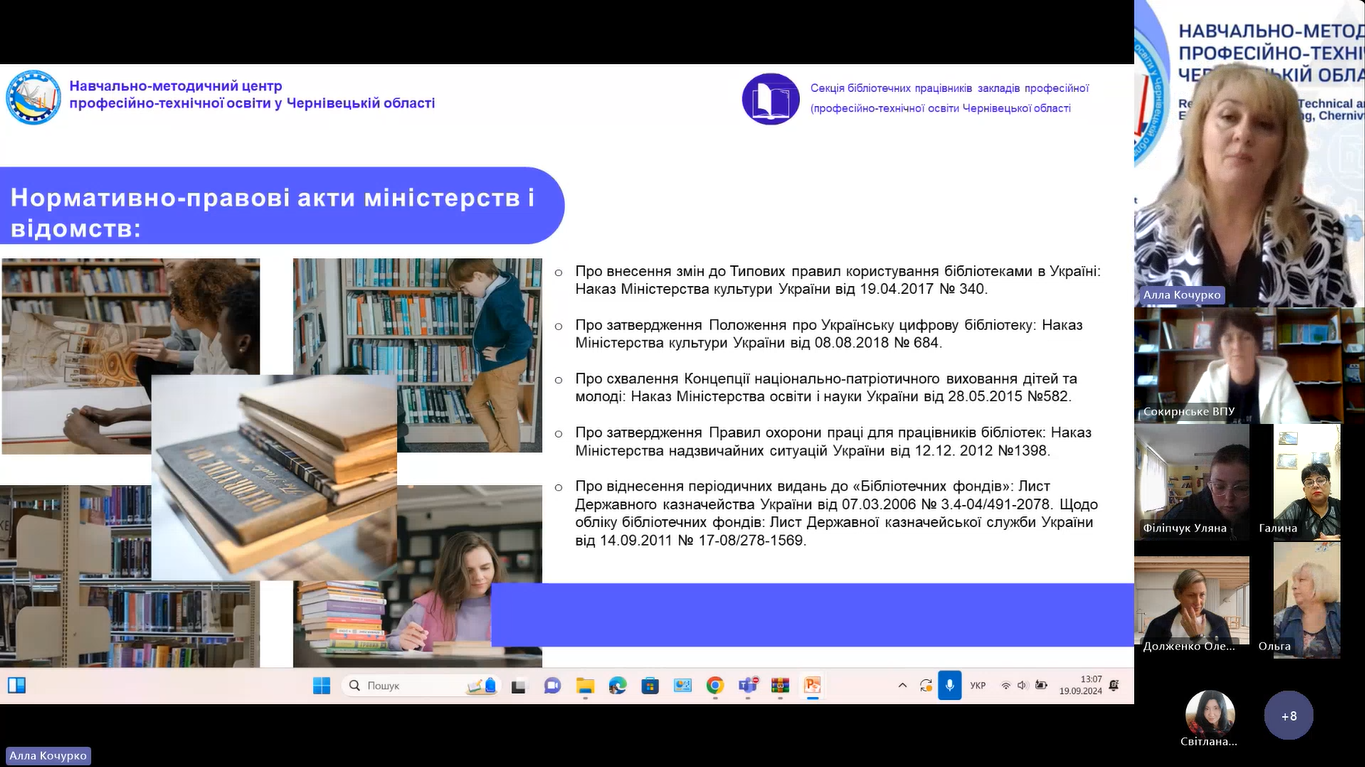Open the УКР input language switcher
Viewport: 1365px width, 767px height.
coord(978,686)
